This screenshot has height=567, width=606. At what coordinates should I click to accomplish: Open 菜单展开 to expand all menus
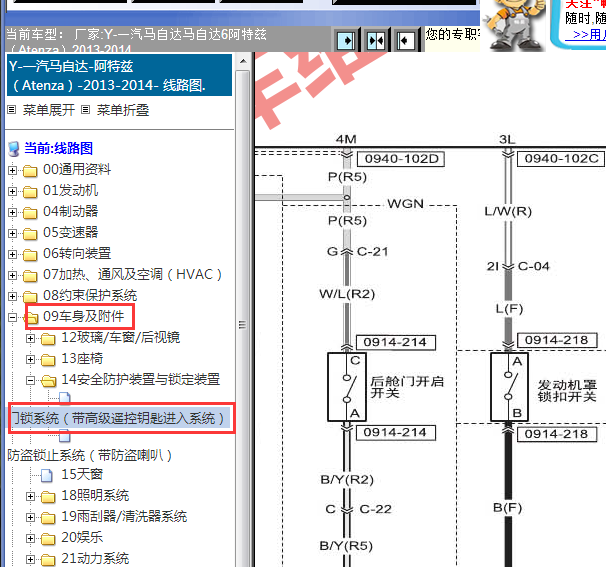tap(49, 110)
